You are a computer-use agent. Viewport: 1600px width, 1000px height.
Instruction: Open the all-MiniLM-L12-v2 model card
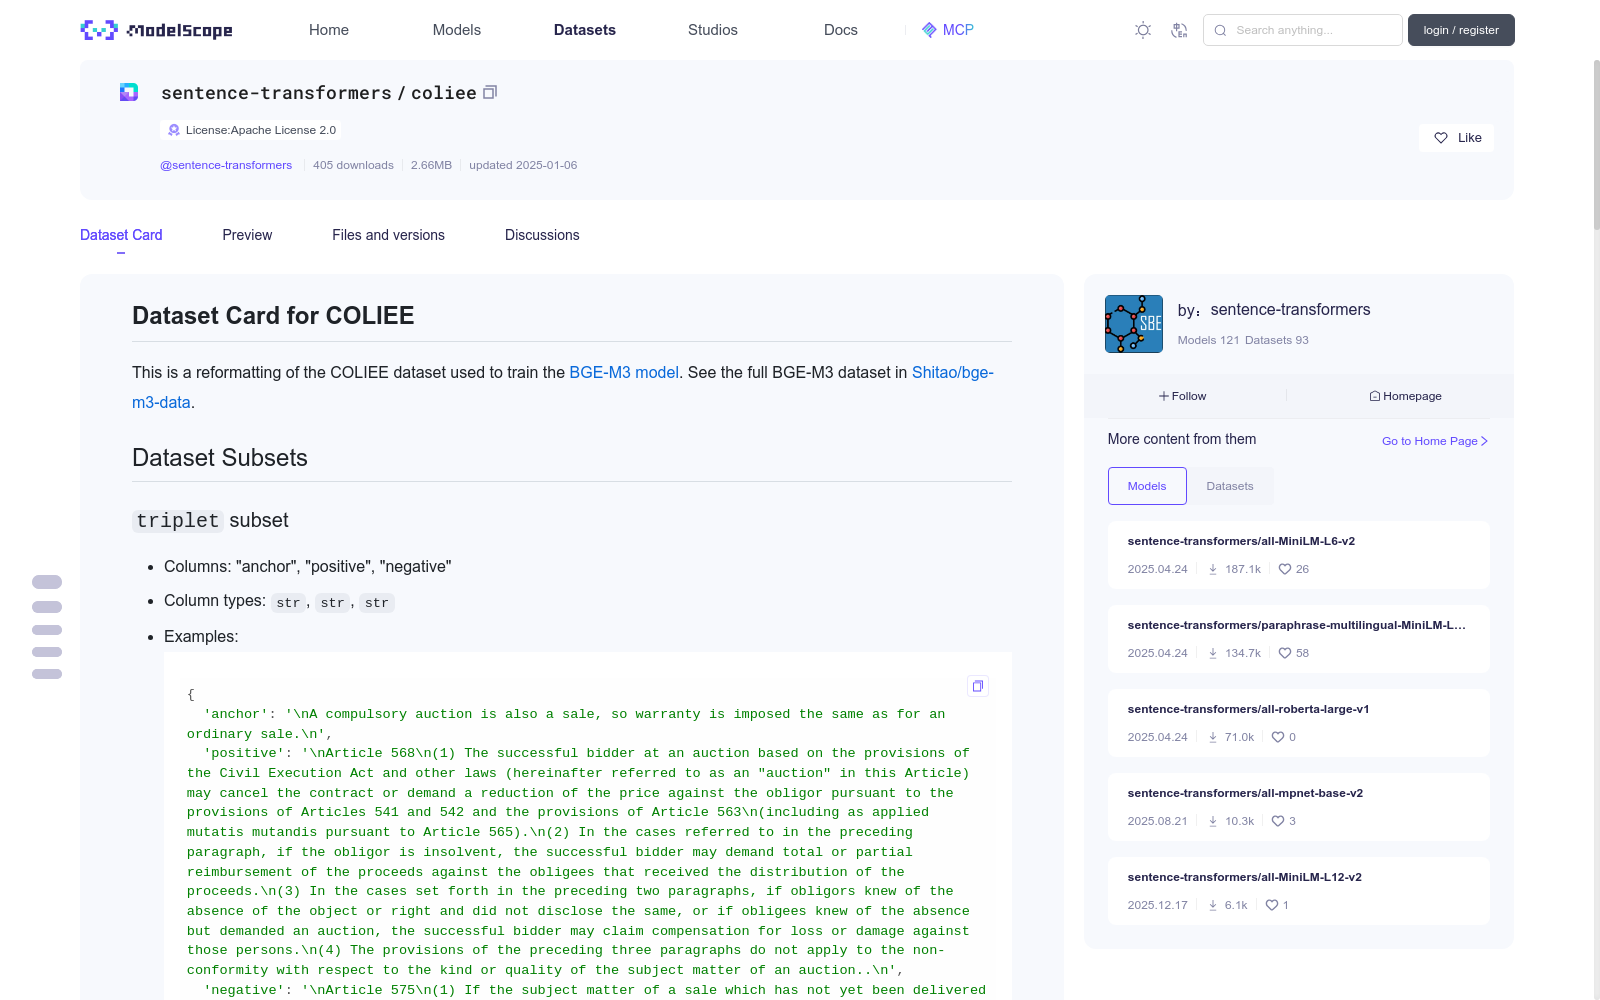click(1299, 891)
